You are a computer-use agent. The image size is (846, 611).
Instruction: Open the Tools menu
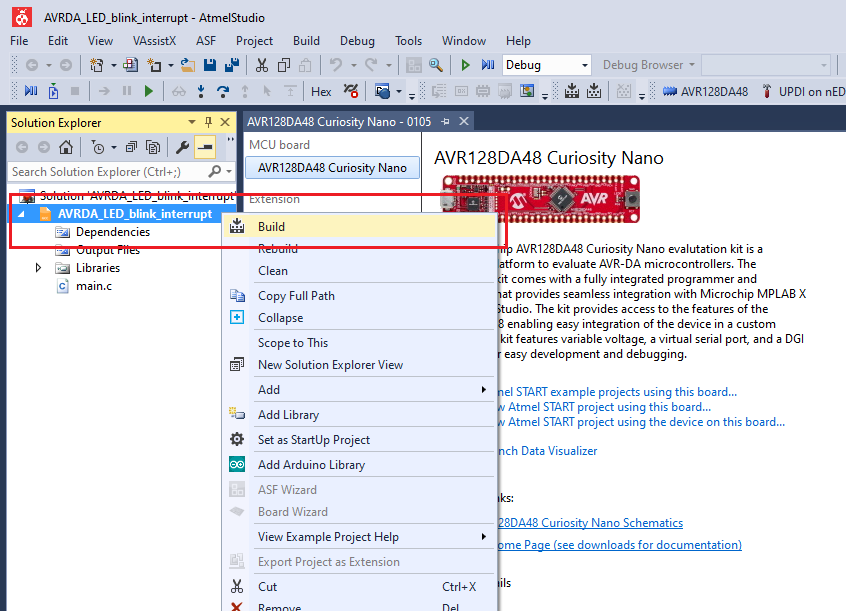pos(408,41)
